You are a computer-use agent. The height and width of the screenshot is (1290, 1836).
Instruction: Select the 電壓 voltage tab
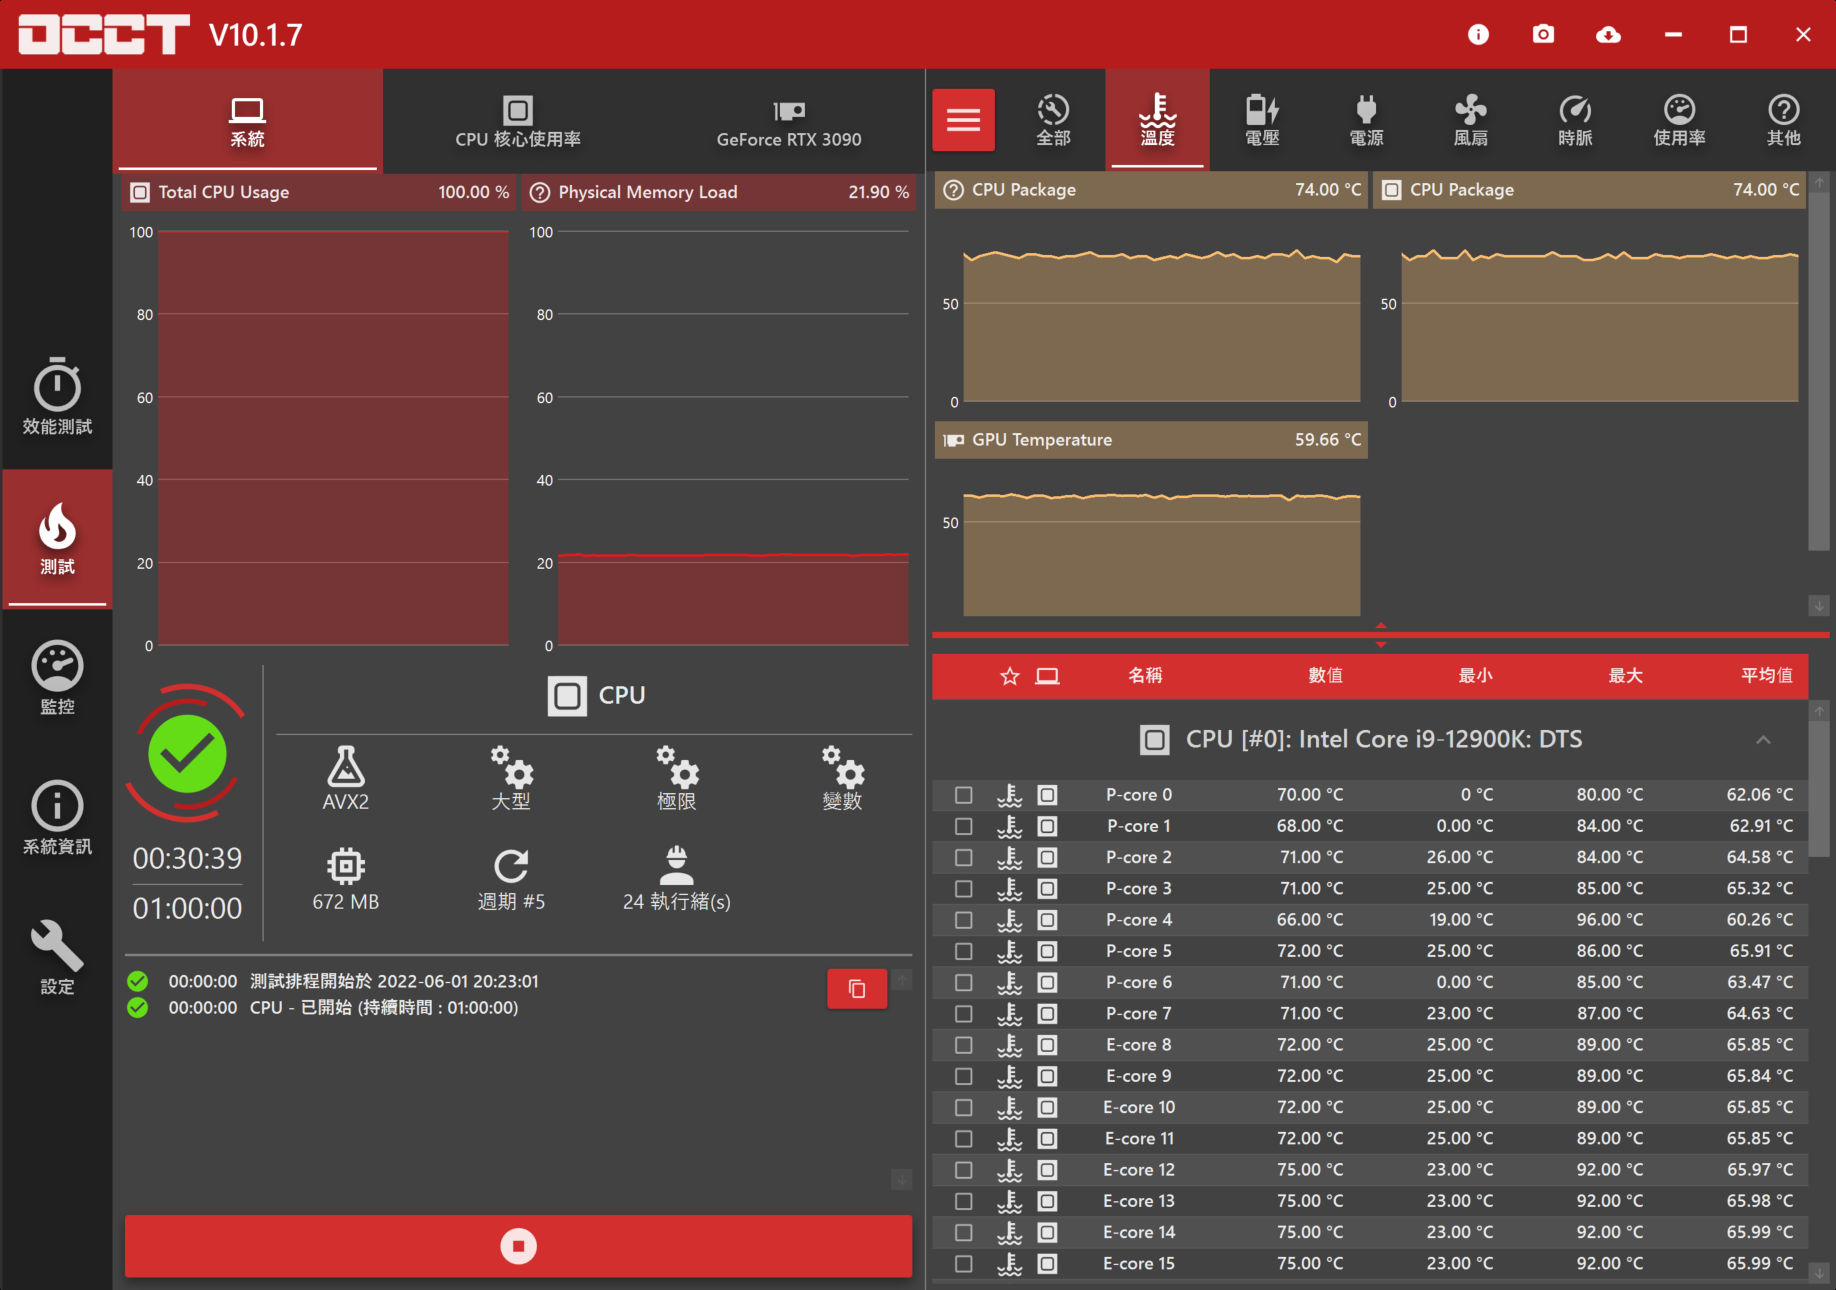tap(1262, 120)
